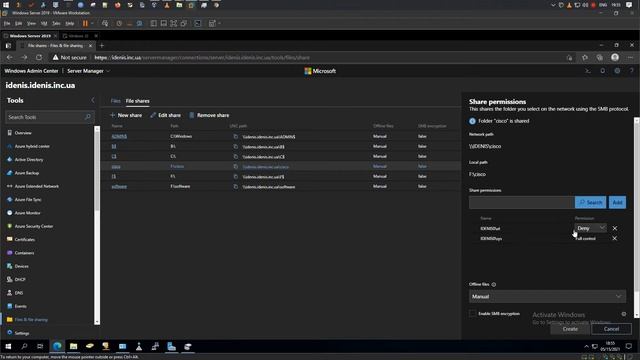The image size is (640, 360).
Task: Open Azure Security Center tool
Action: pos(33,226)
